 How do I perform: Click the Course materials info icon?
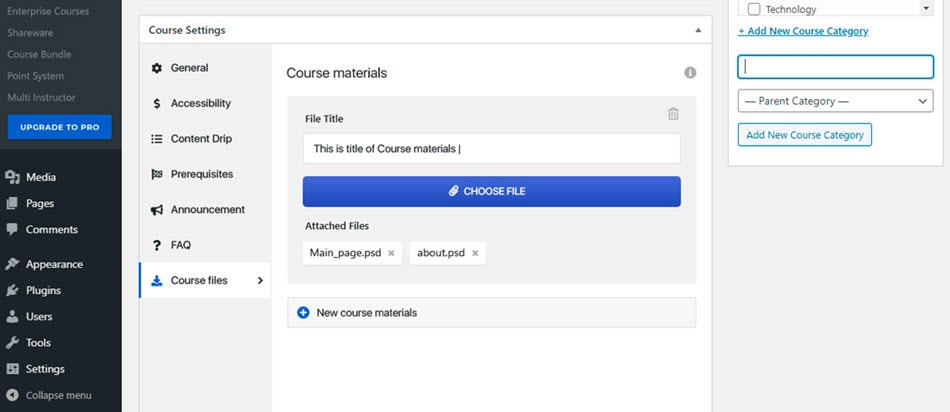pyautogui.click(x=690, y=73)
